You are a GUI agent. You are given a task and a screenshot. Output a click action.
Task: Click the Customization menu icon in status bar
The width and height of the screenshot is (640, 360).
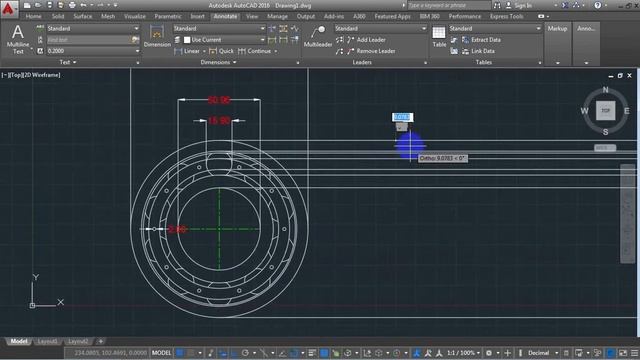pos(634,353)
